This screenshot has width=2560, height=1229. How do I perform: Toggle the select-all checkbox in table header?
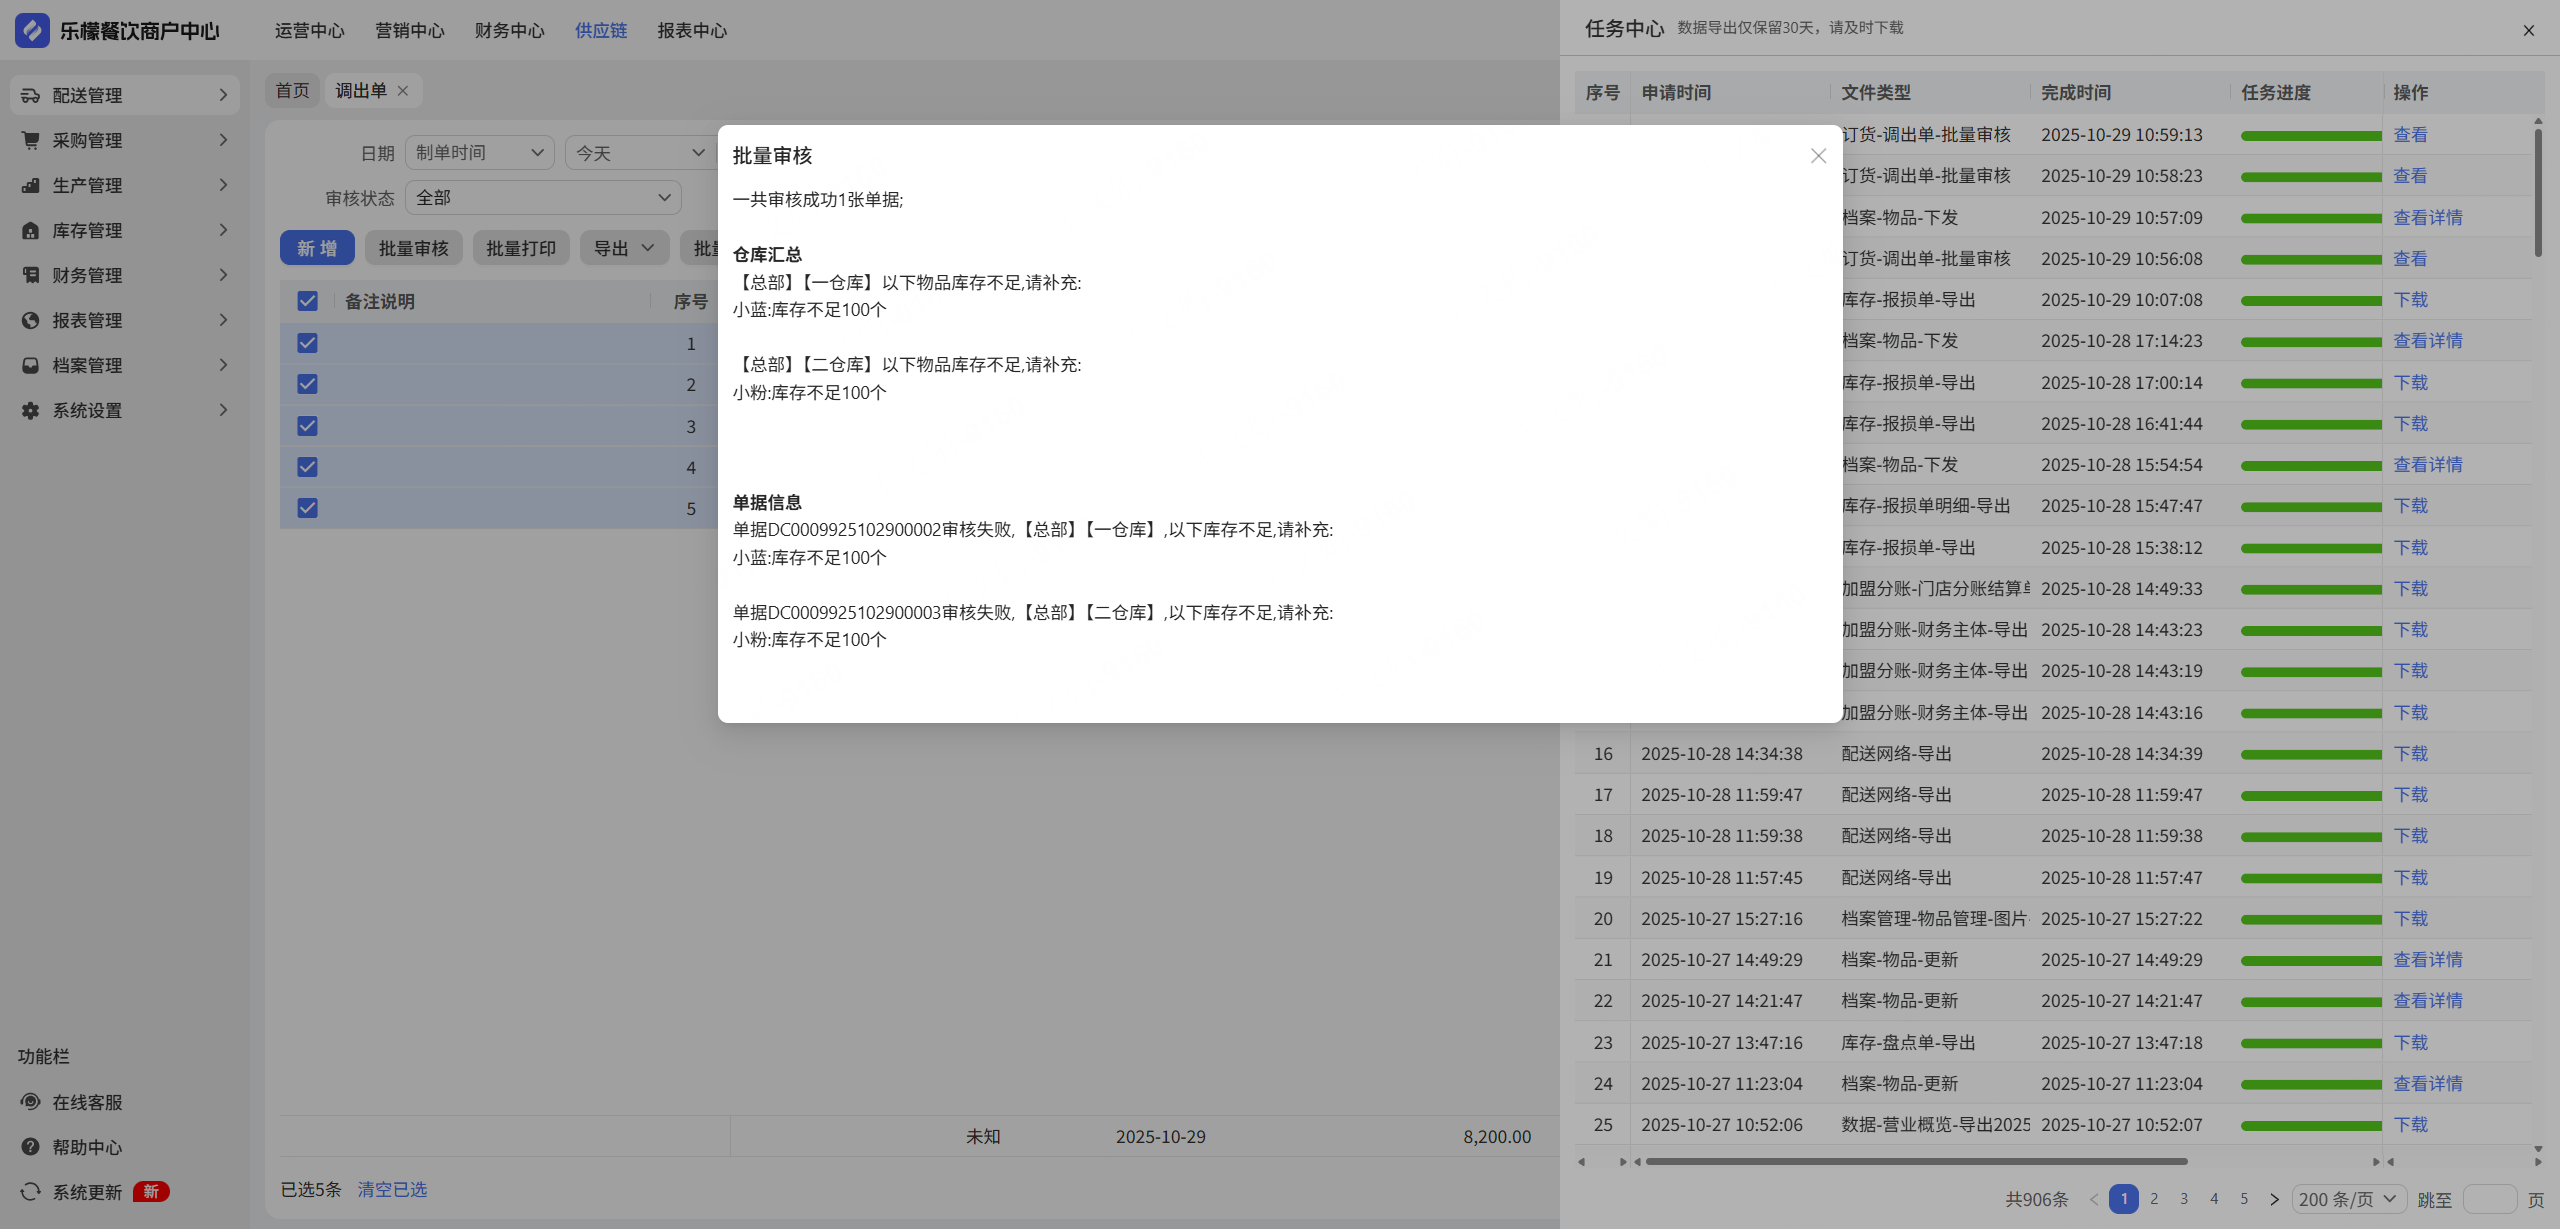click(307, 301)
